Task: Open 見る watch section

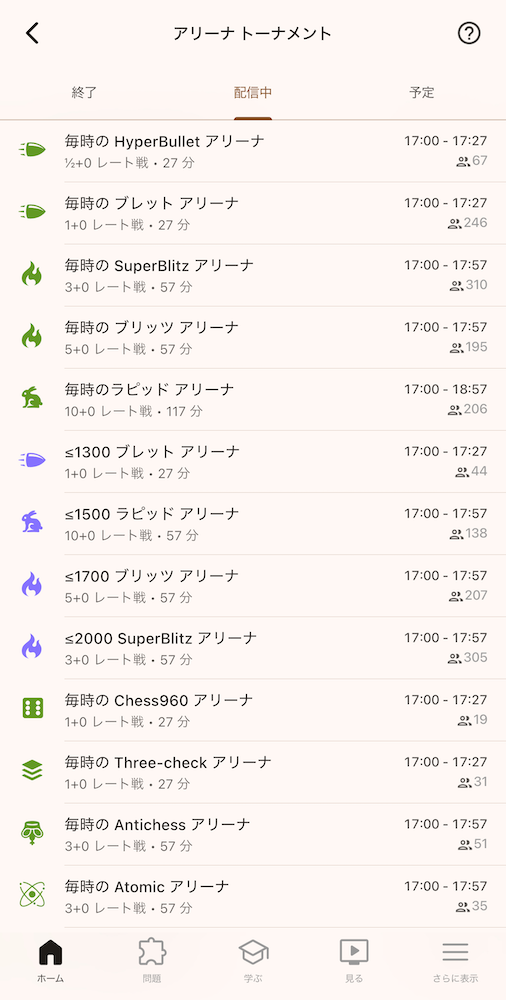Action: pos(354,962)
